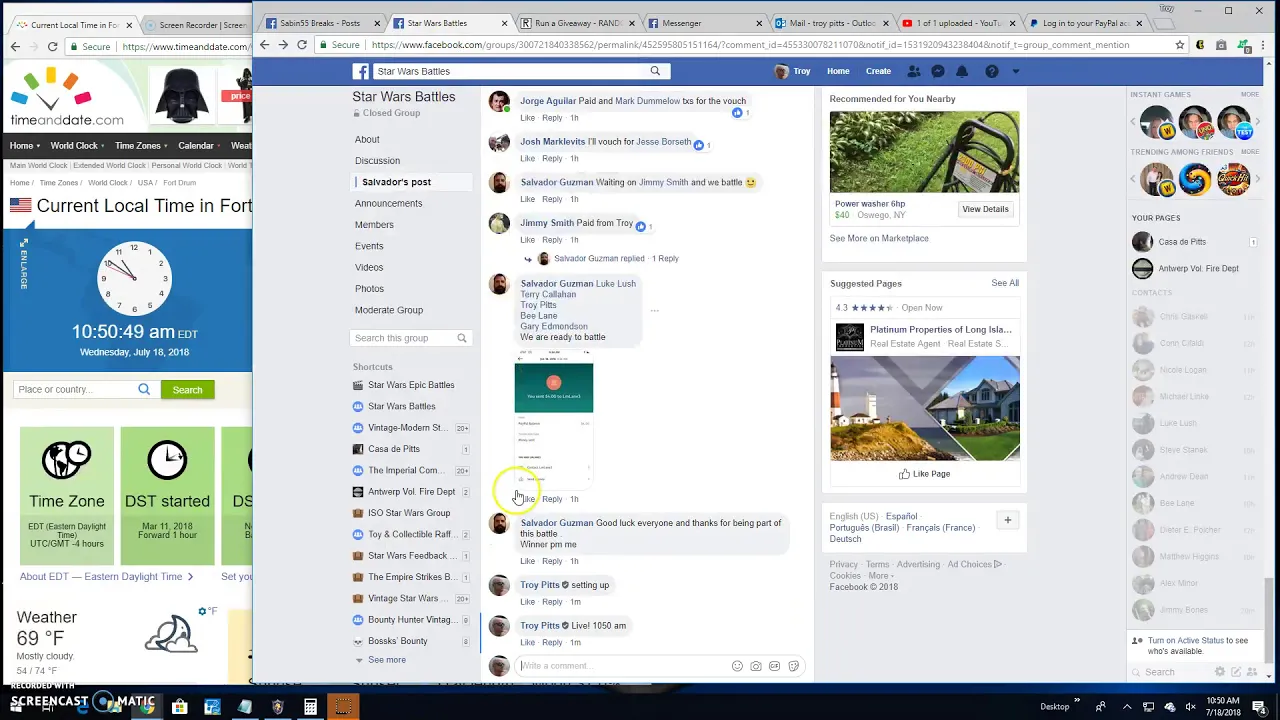Attach a photo using the camera icon
1280x720 pixels.
point(756,666)
